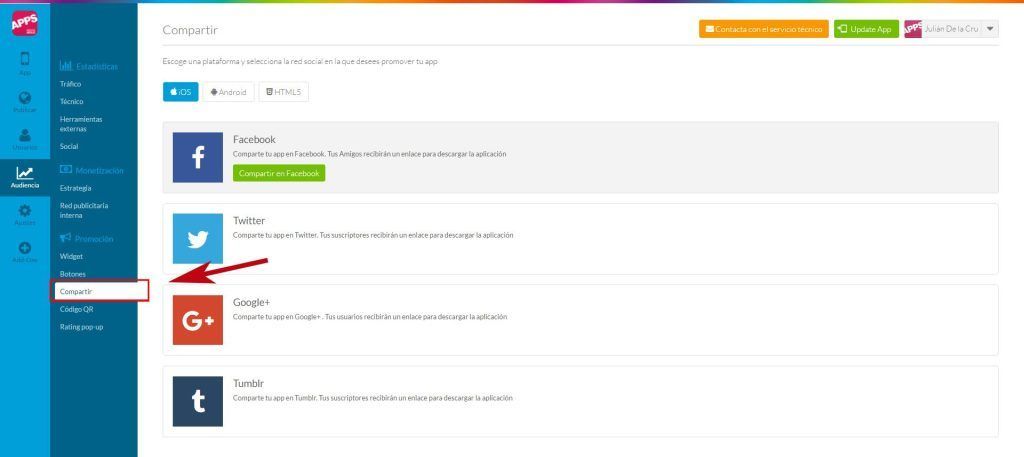
Task: Open the Add-Ons plus icon
Action: tap(25, 248)
